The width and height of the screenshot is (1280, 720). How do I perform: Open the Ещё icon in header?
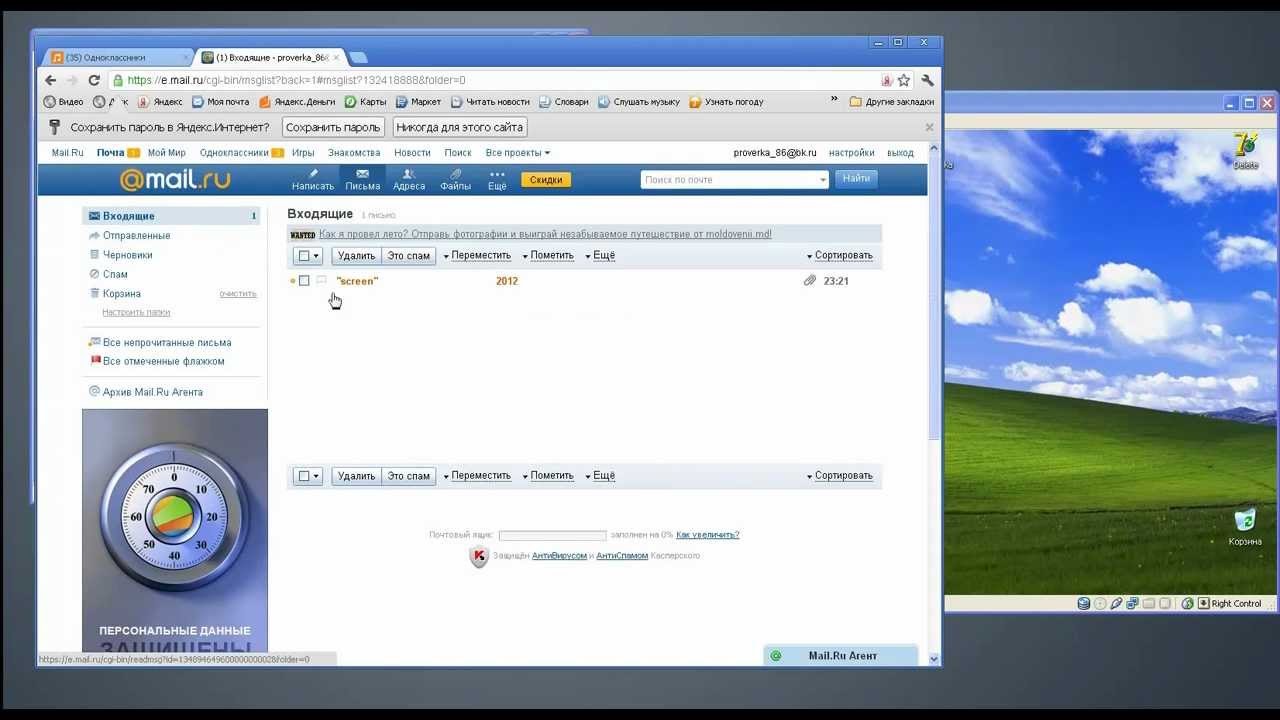(x=497, y=180)
